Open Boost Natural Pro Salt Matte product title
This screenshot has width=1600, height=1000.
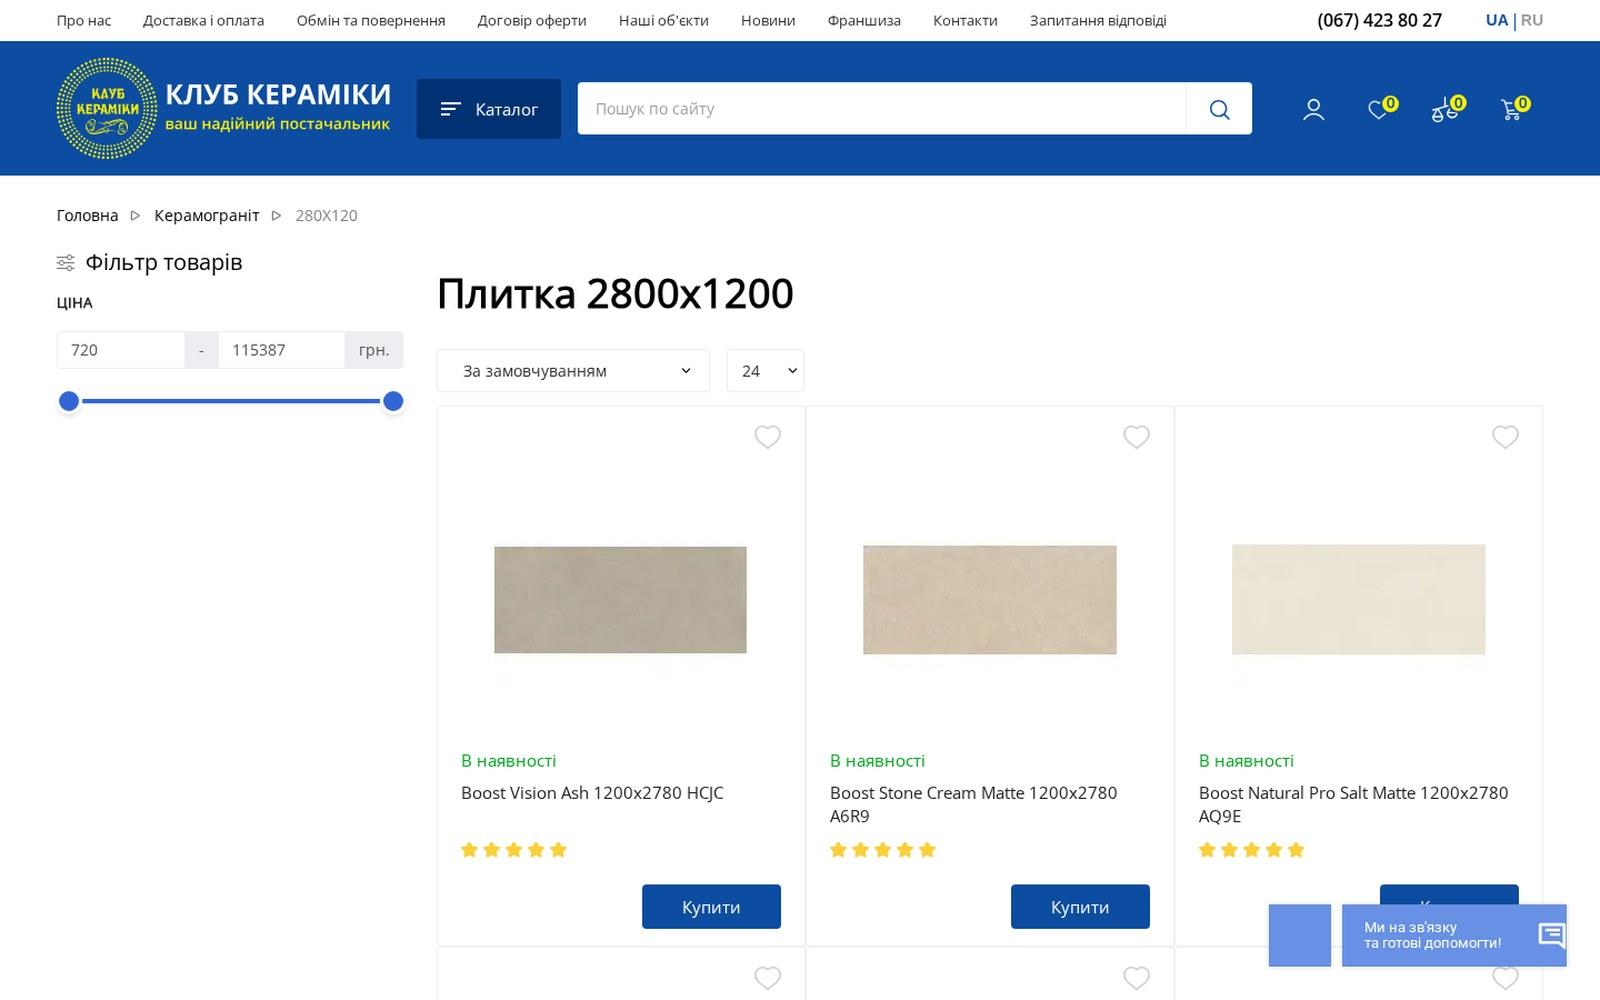click(1353, 804)
